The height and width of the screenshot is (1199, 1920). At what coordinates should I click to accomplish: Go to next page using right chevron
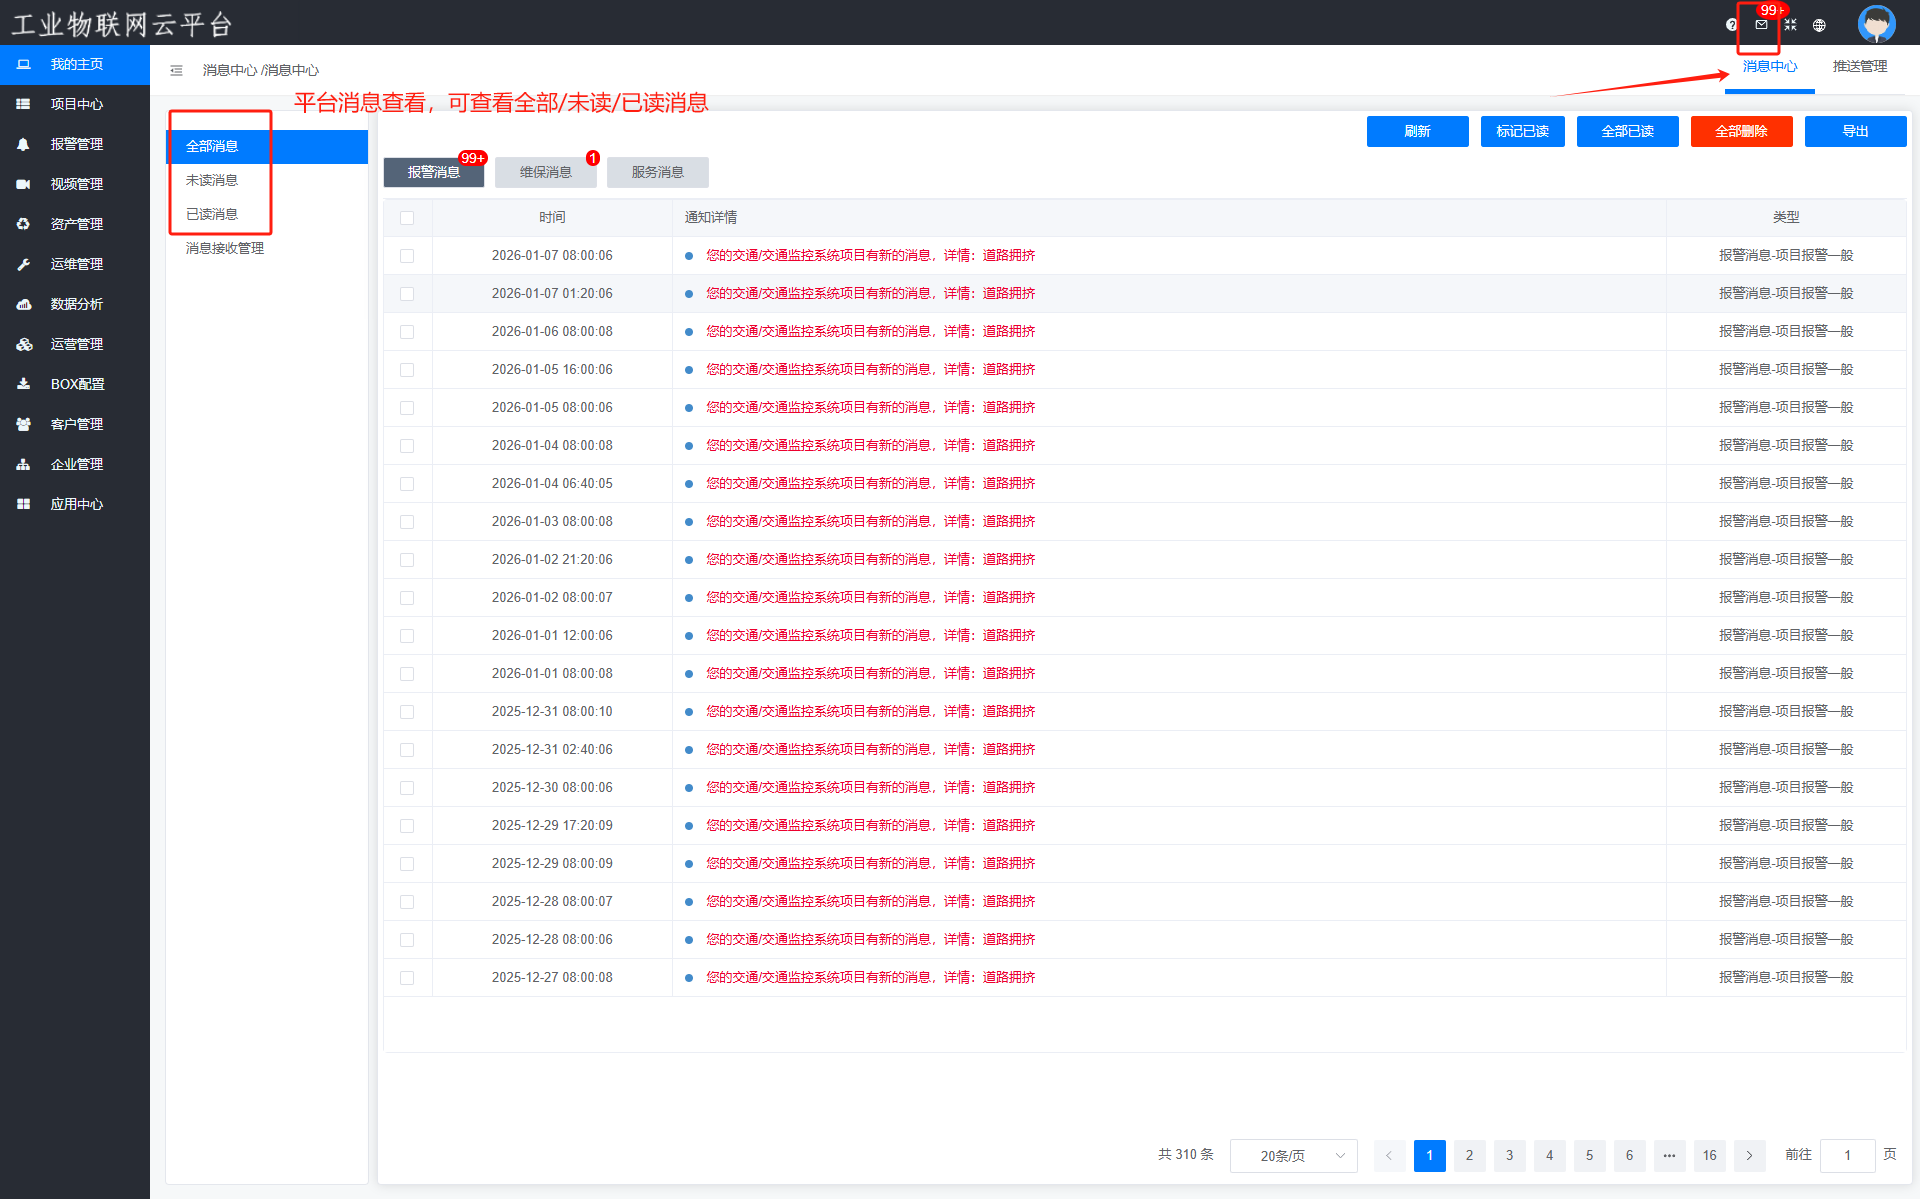click(x=1749, y=1155)
